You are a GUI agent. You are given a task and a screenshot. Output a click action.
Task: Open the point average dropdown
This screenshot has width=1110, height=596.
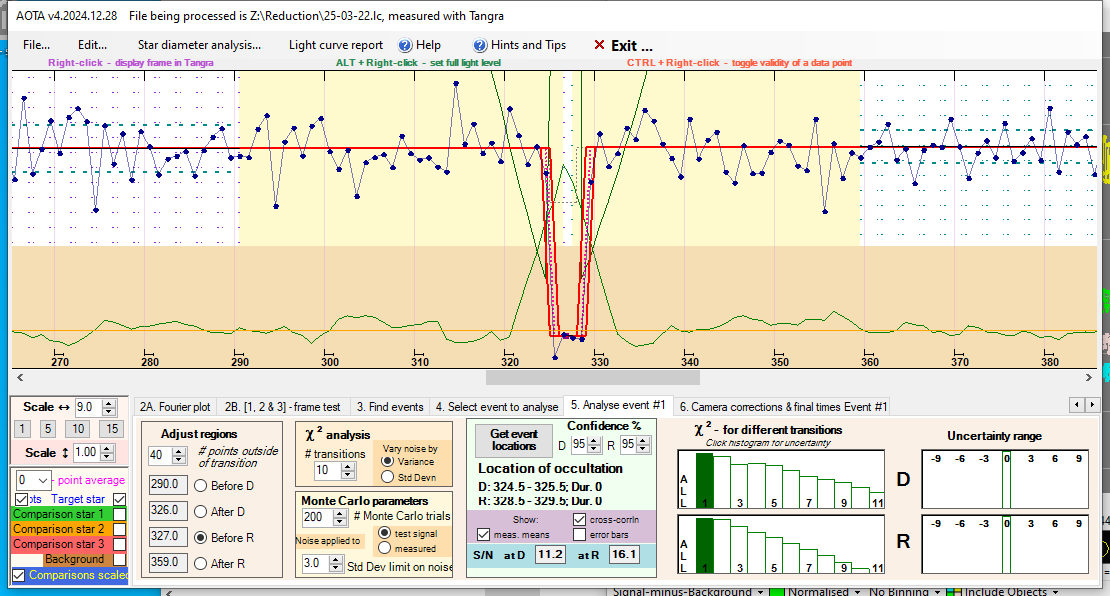click(x=42, y=480)
